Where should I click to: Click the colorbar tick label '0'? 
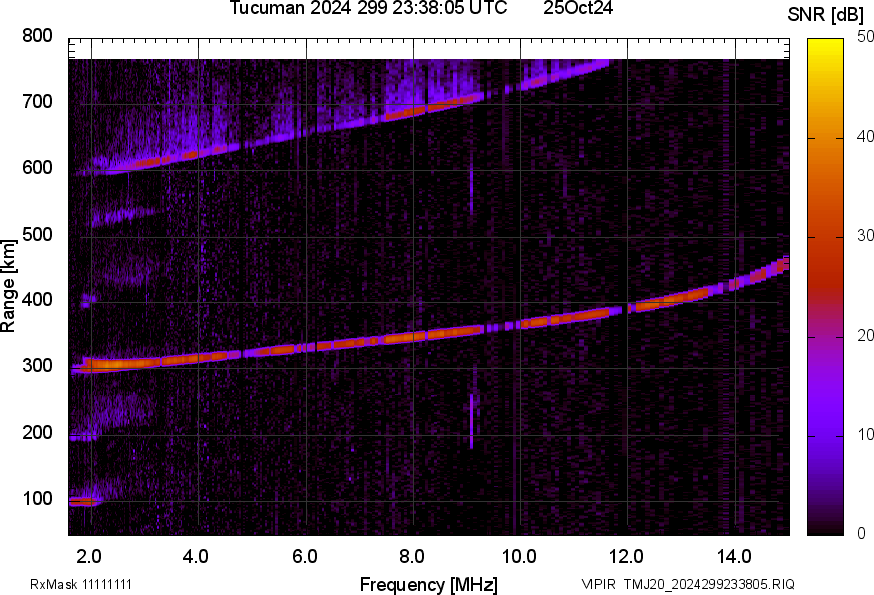861,534
